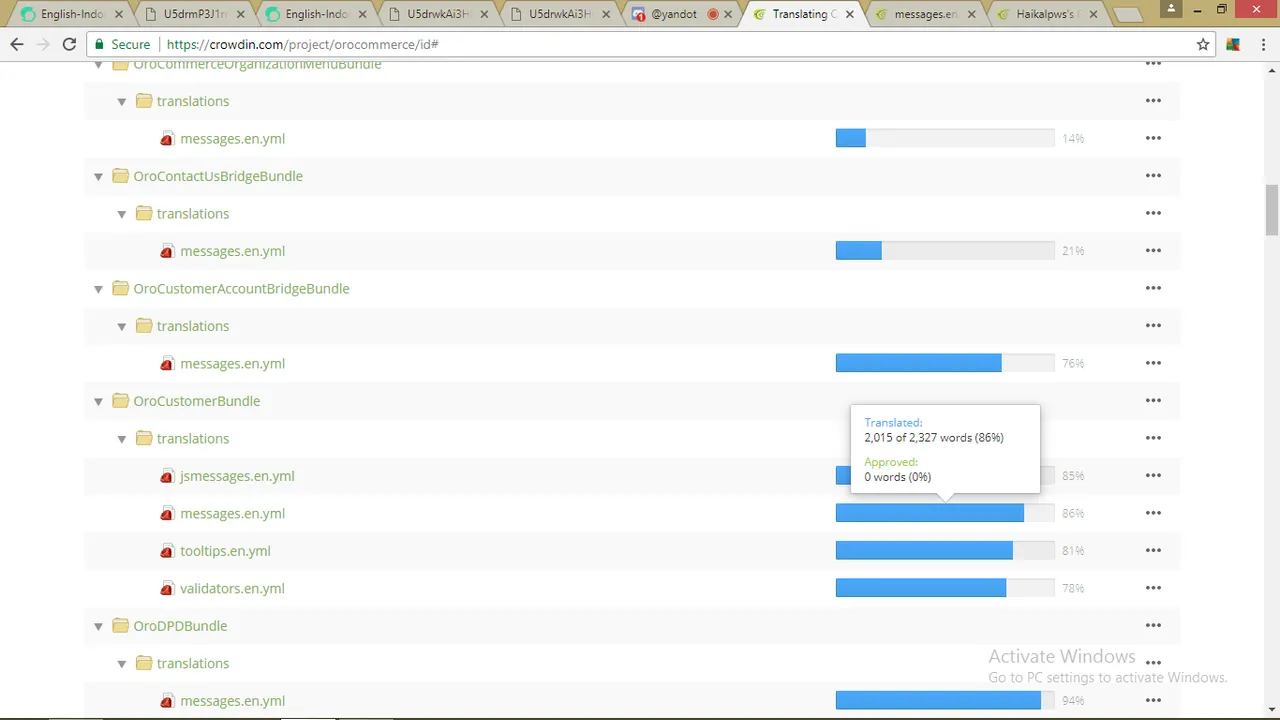Open OroCustomerBundle folder link
The image size is (1280, 720).
196,401
